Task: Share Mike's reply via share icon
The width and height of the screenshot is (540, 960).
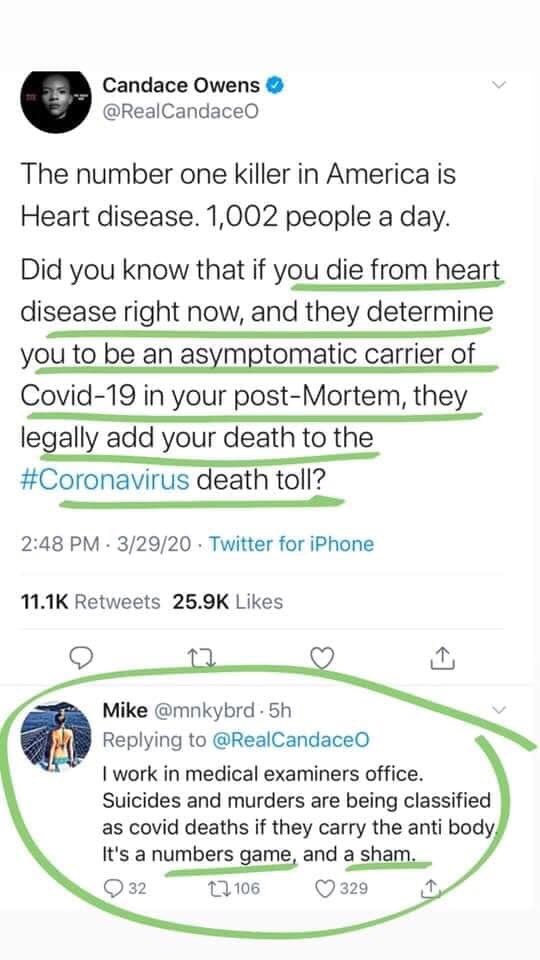Action: pyautogui.click(x=431, y=888)
